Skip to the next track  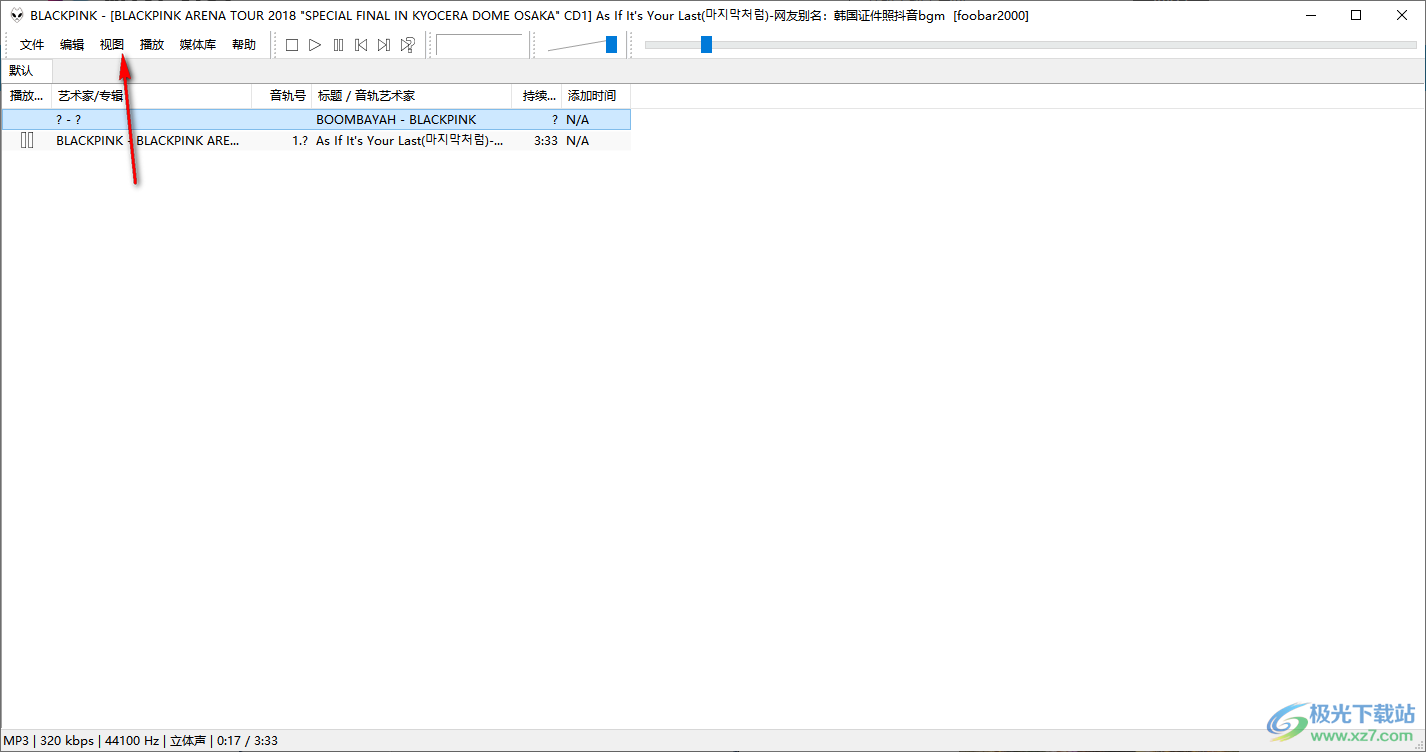(384, 45)
